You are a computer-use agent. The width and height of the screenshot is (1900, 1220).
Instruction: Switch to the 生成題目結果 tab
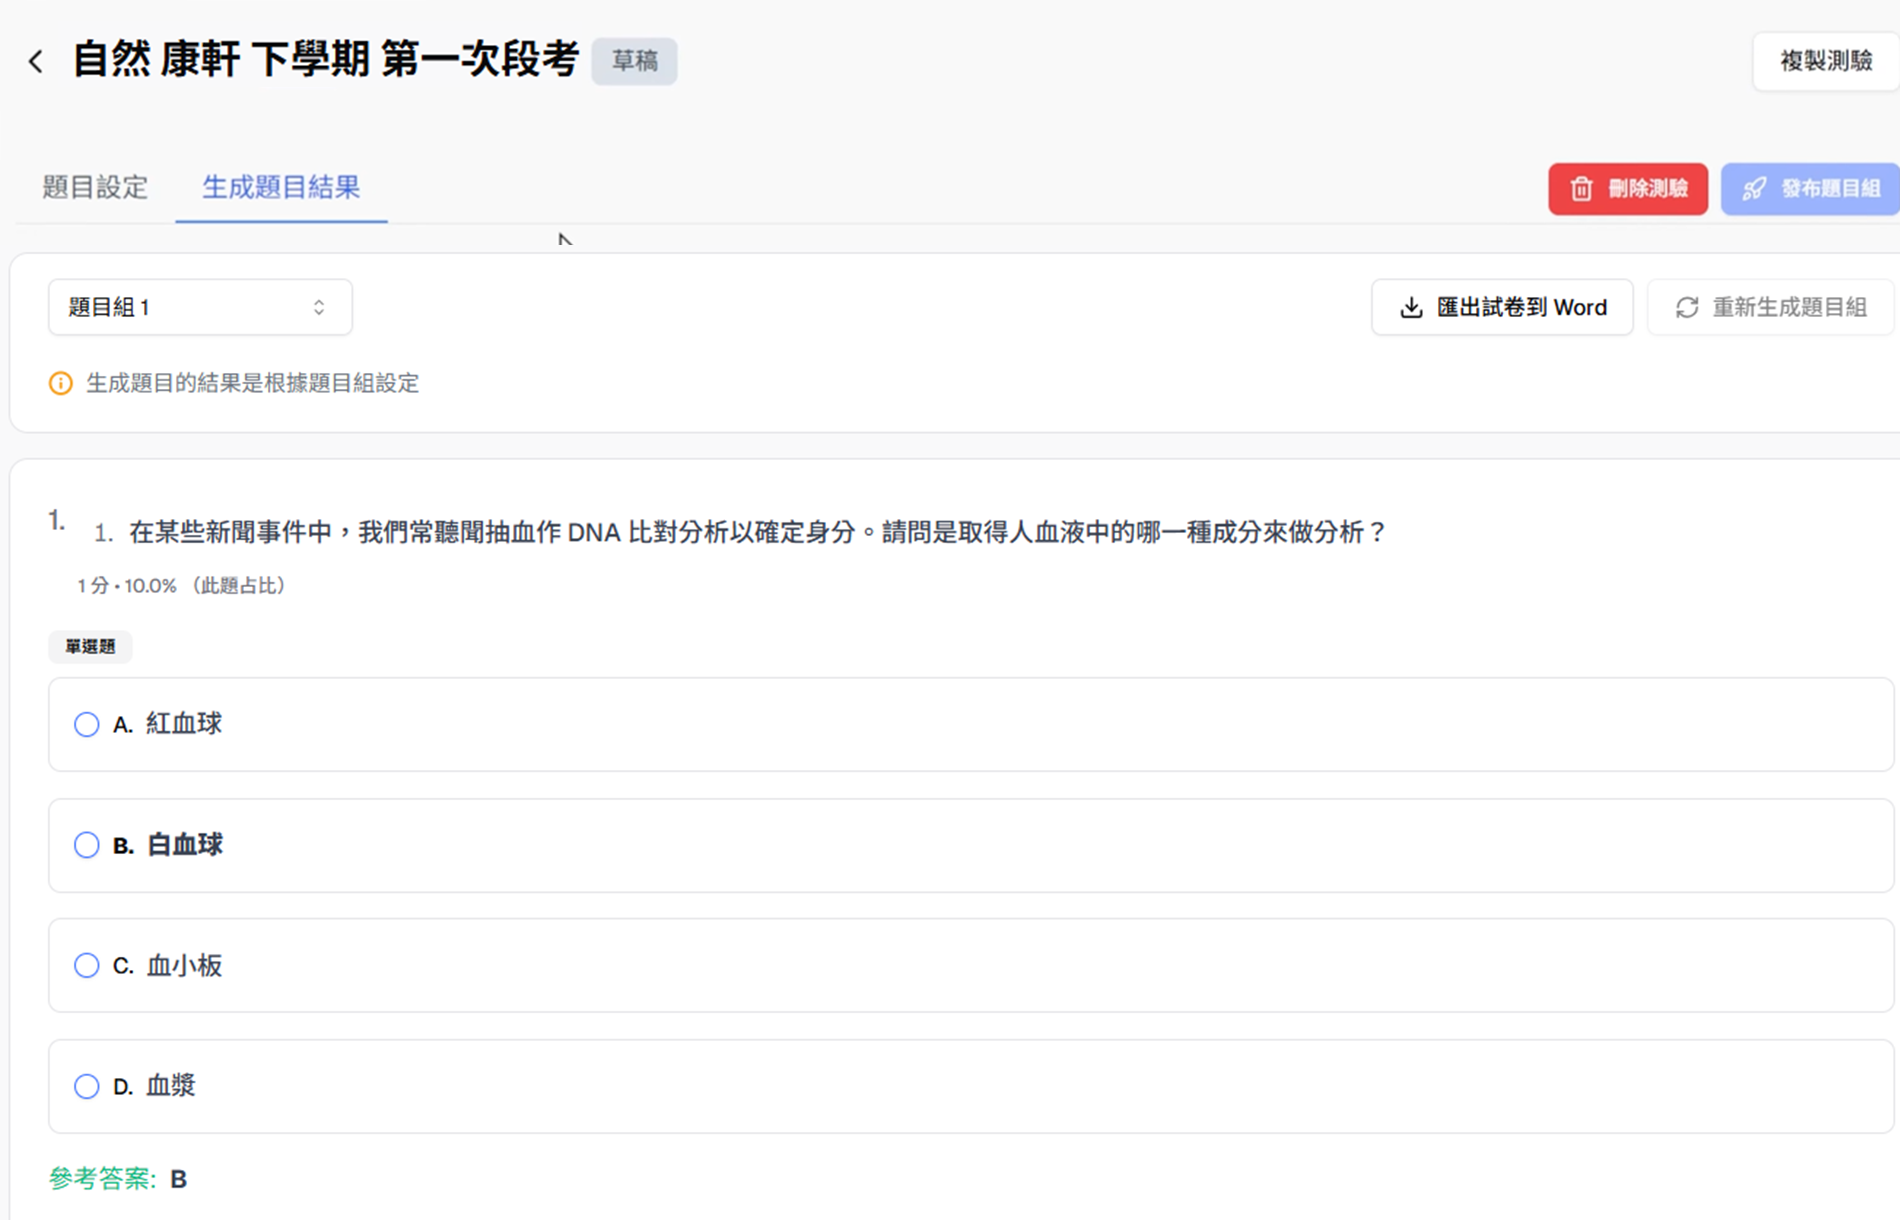281,187
